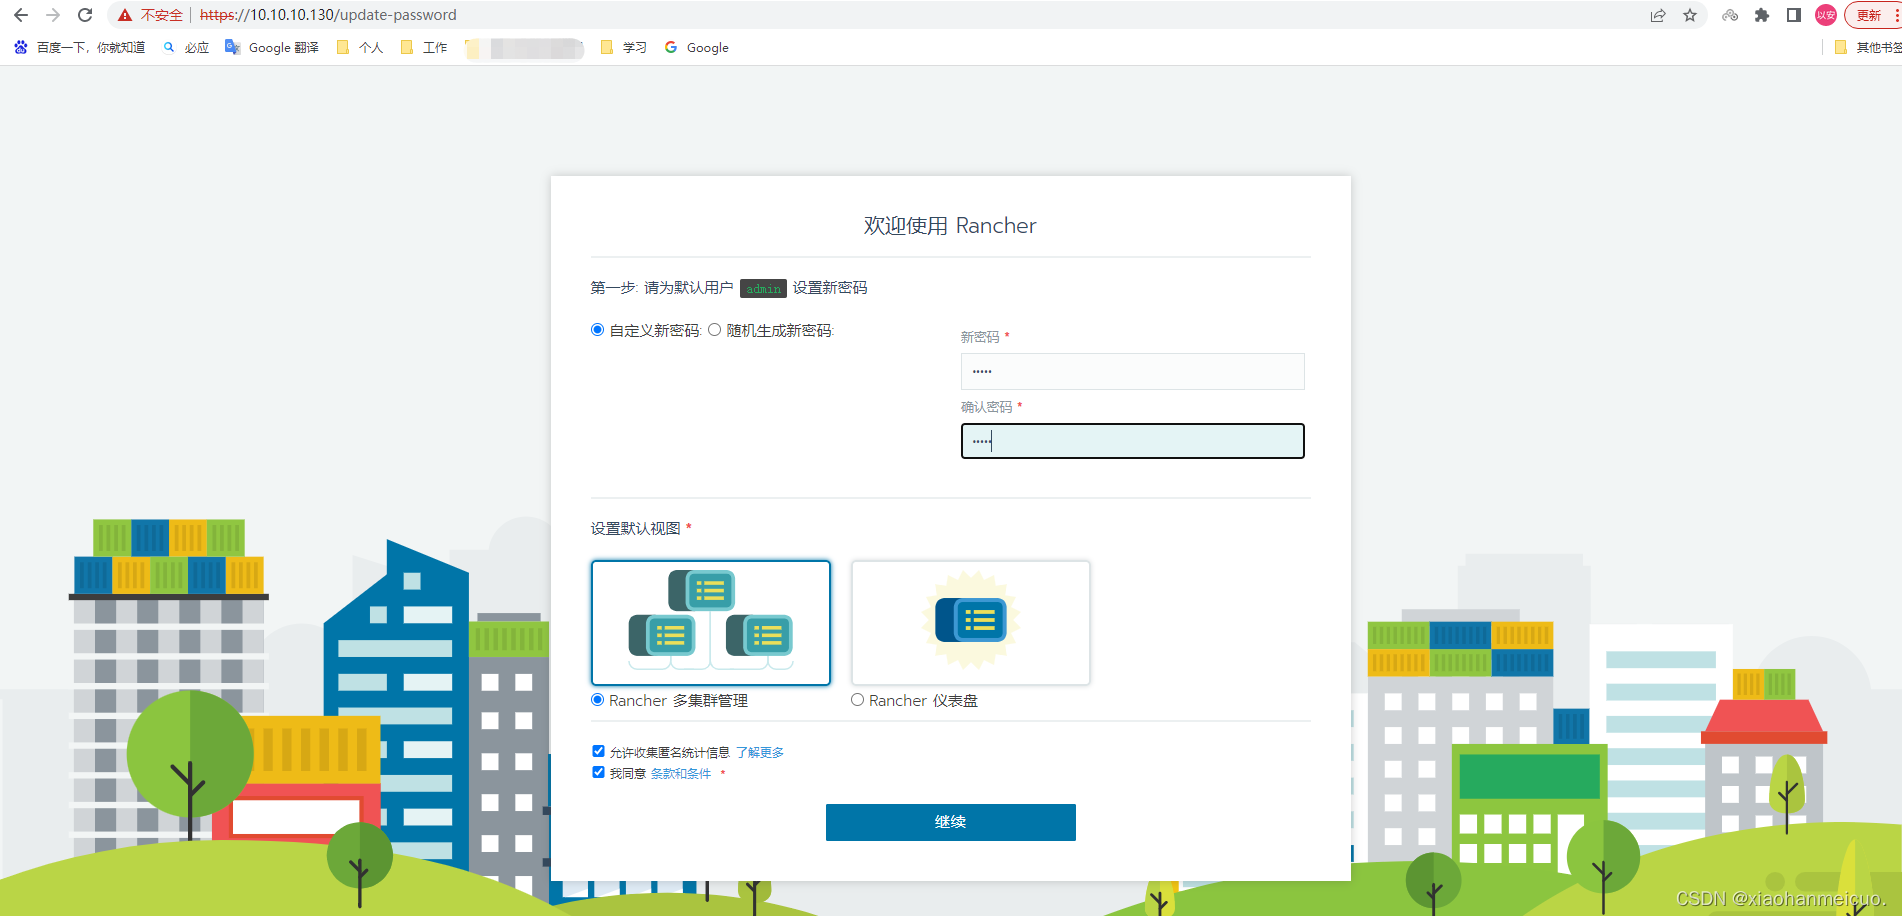1902x916 pixels.
Task: Open the extensions puzzle icon
Action: click(1762, 15)
